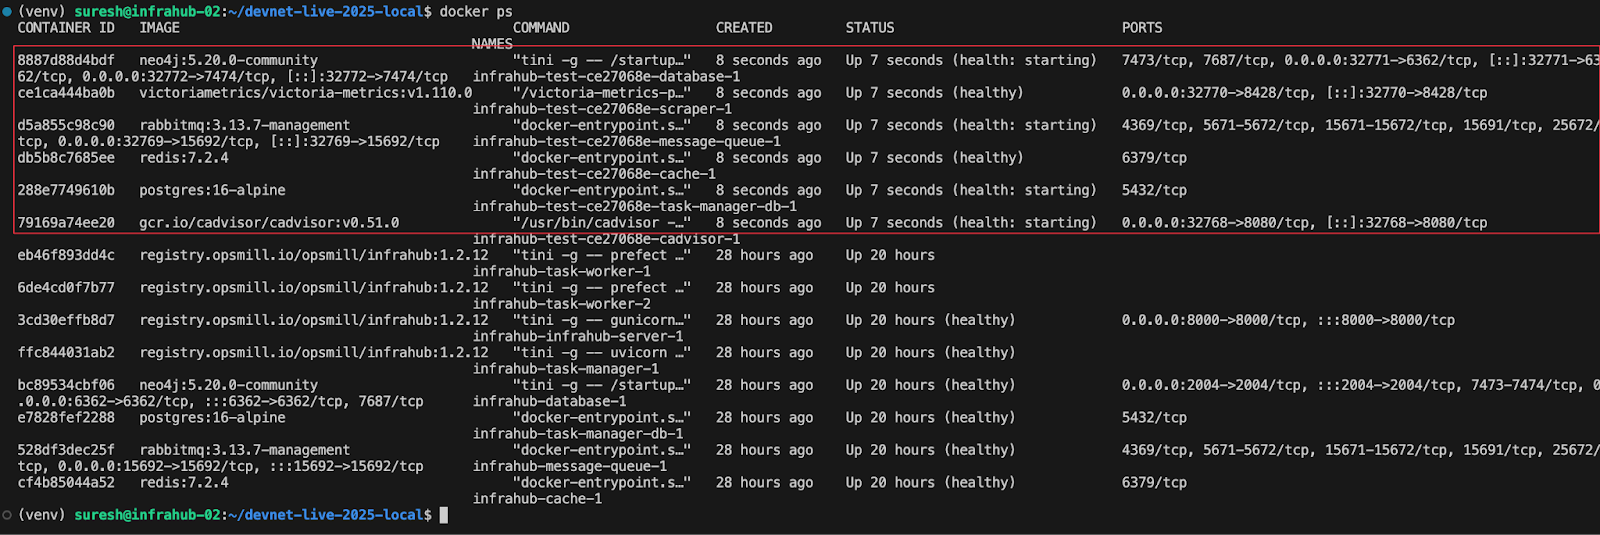Image resolution: width=1600 pixels, height=535 pixels.
Task: Click the PORTS column header
Action: (x=1142, y=28)
